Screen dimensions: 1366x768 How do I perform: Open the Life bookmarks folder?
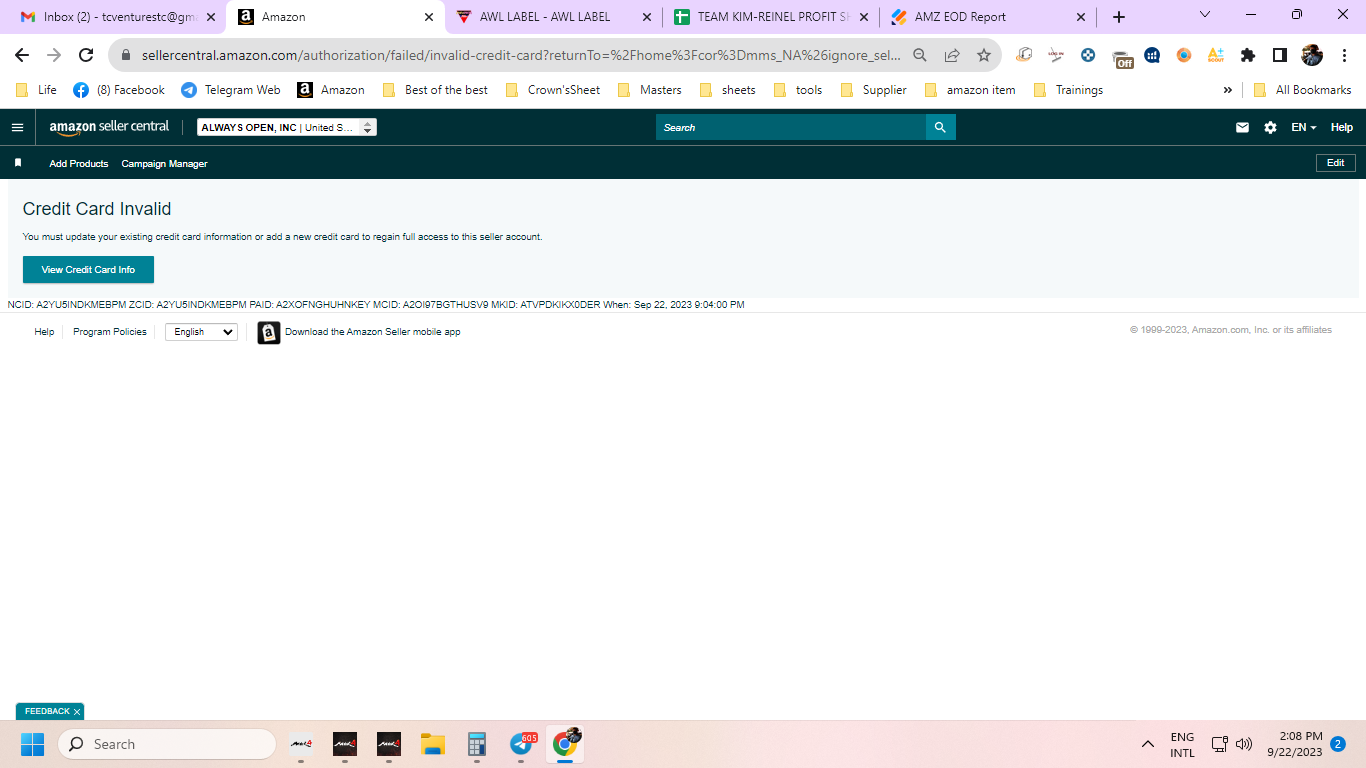coord(36,90)
